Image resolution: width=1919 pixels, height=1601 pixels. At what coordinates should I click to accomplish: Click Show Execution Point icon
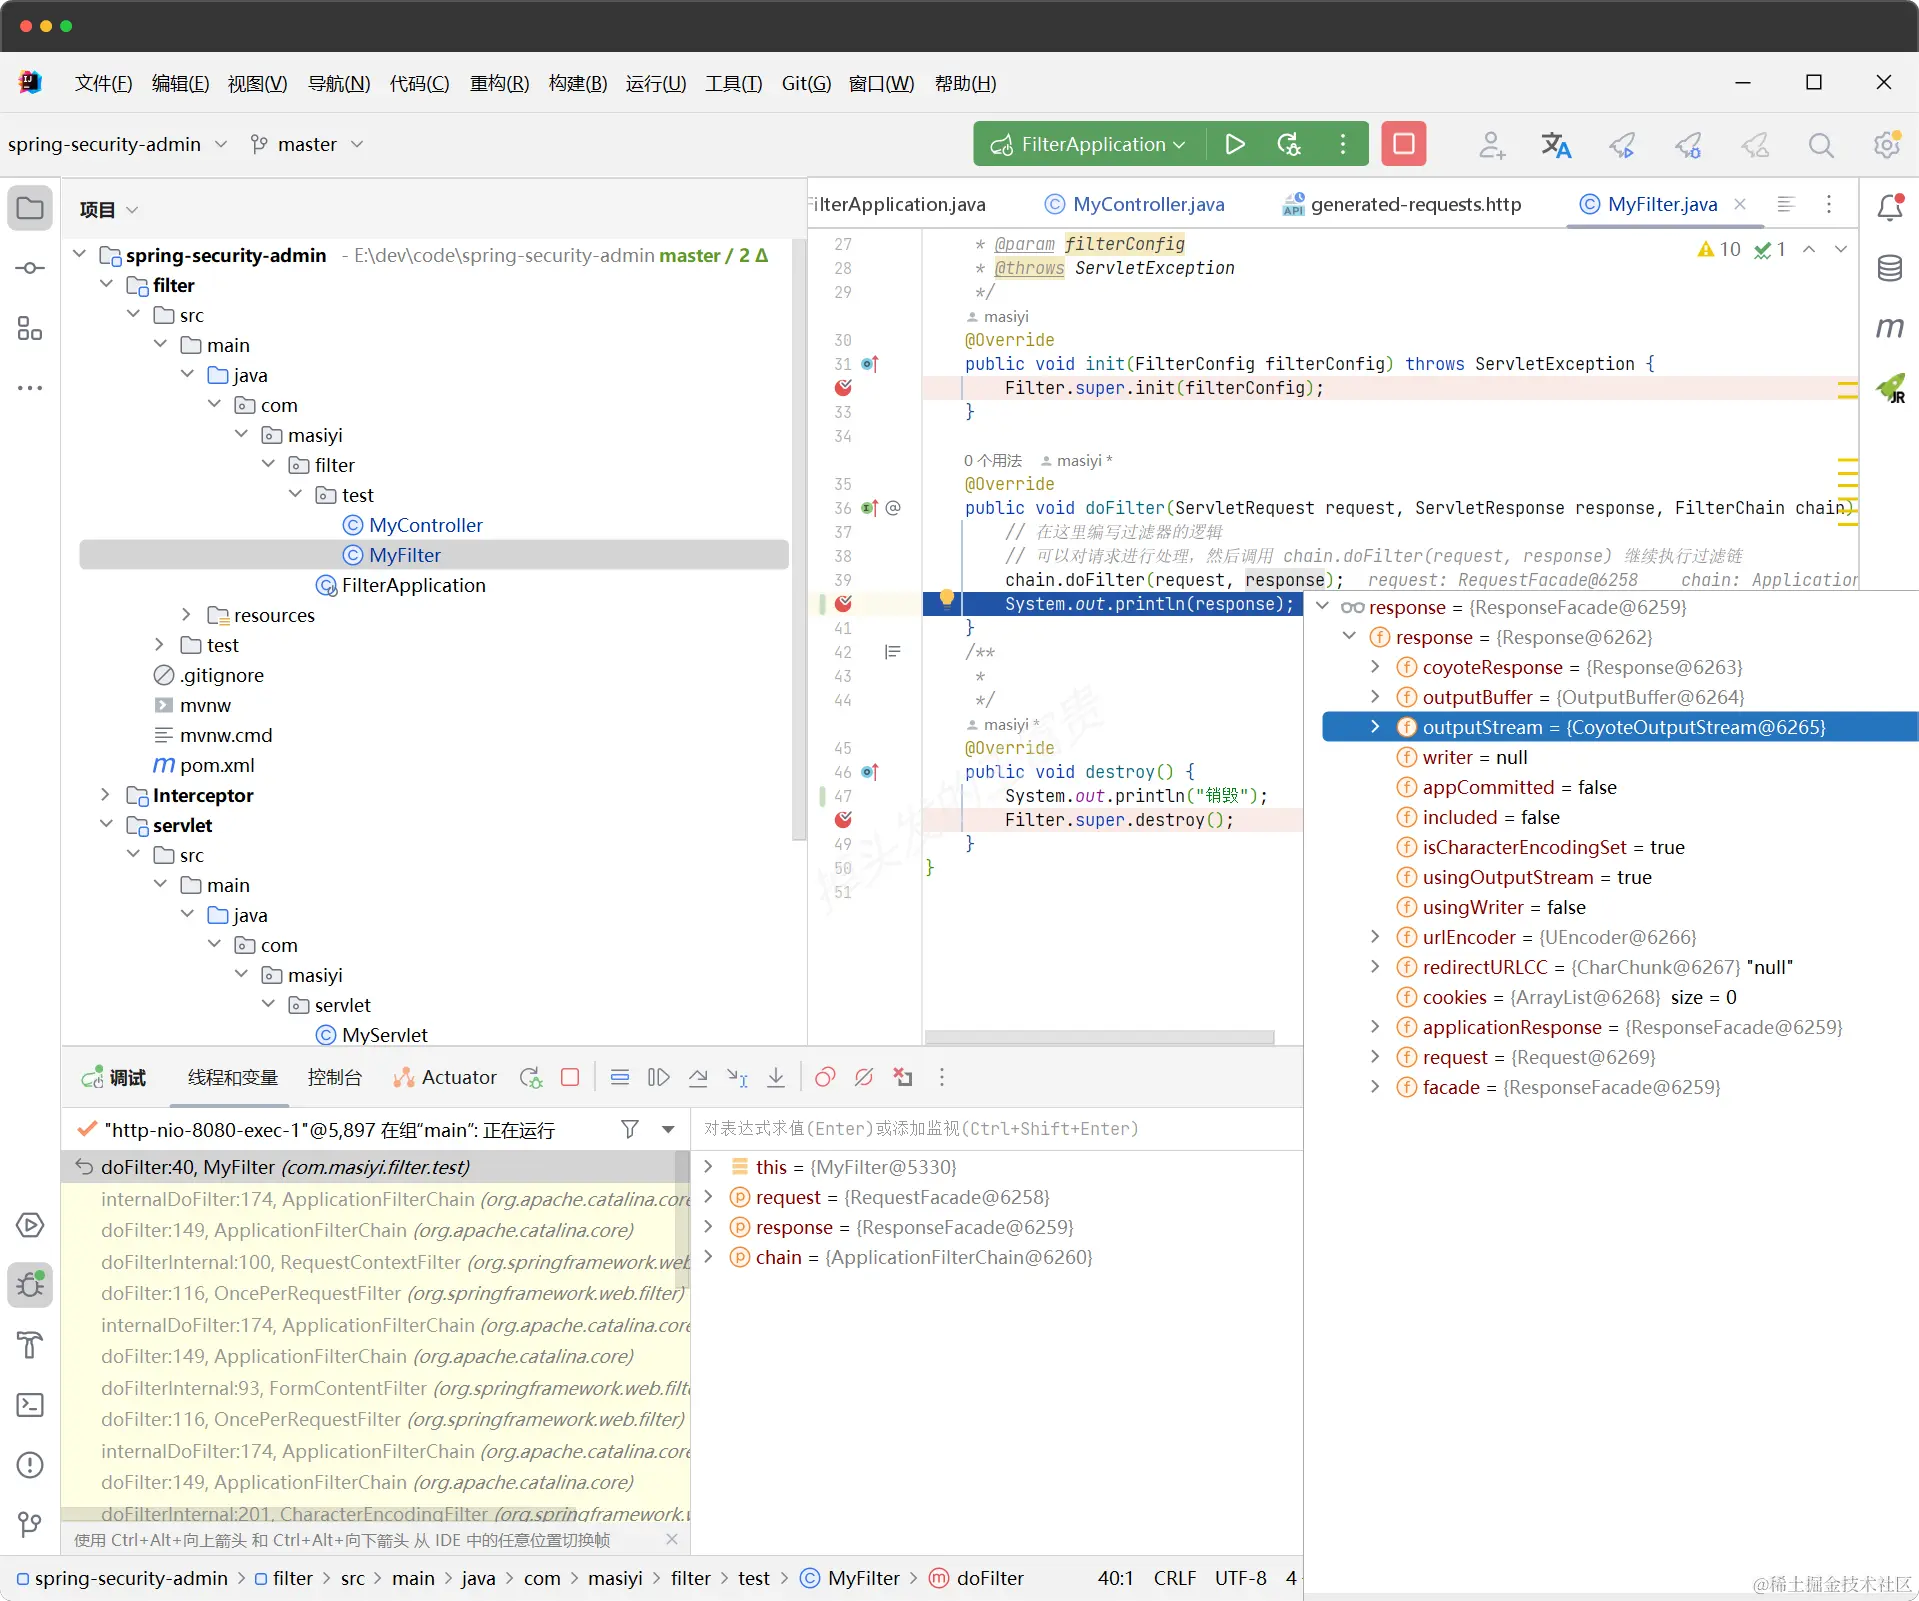[x=620, y=1077]
